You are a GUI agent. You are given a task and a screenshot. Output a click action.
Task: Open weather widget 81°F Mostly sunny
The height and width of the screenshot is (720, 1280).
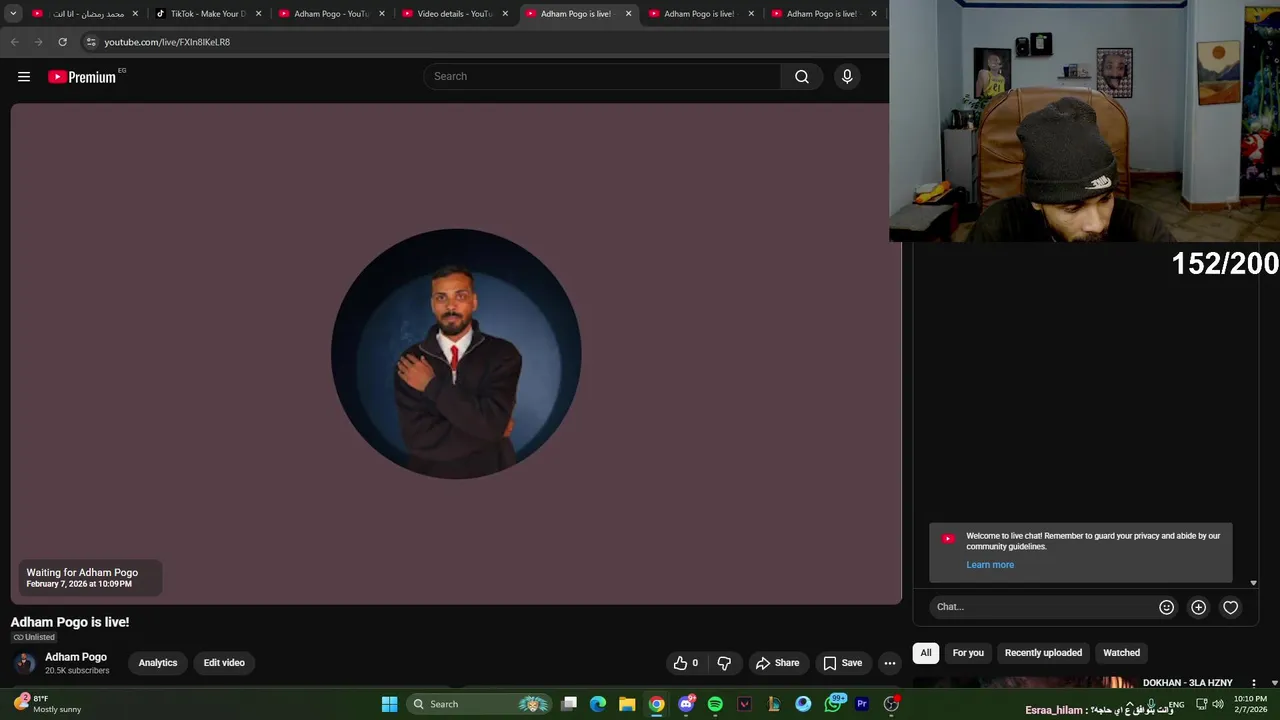[48, 704]
